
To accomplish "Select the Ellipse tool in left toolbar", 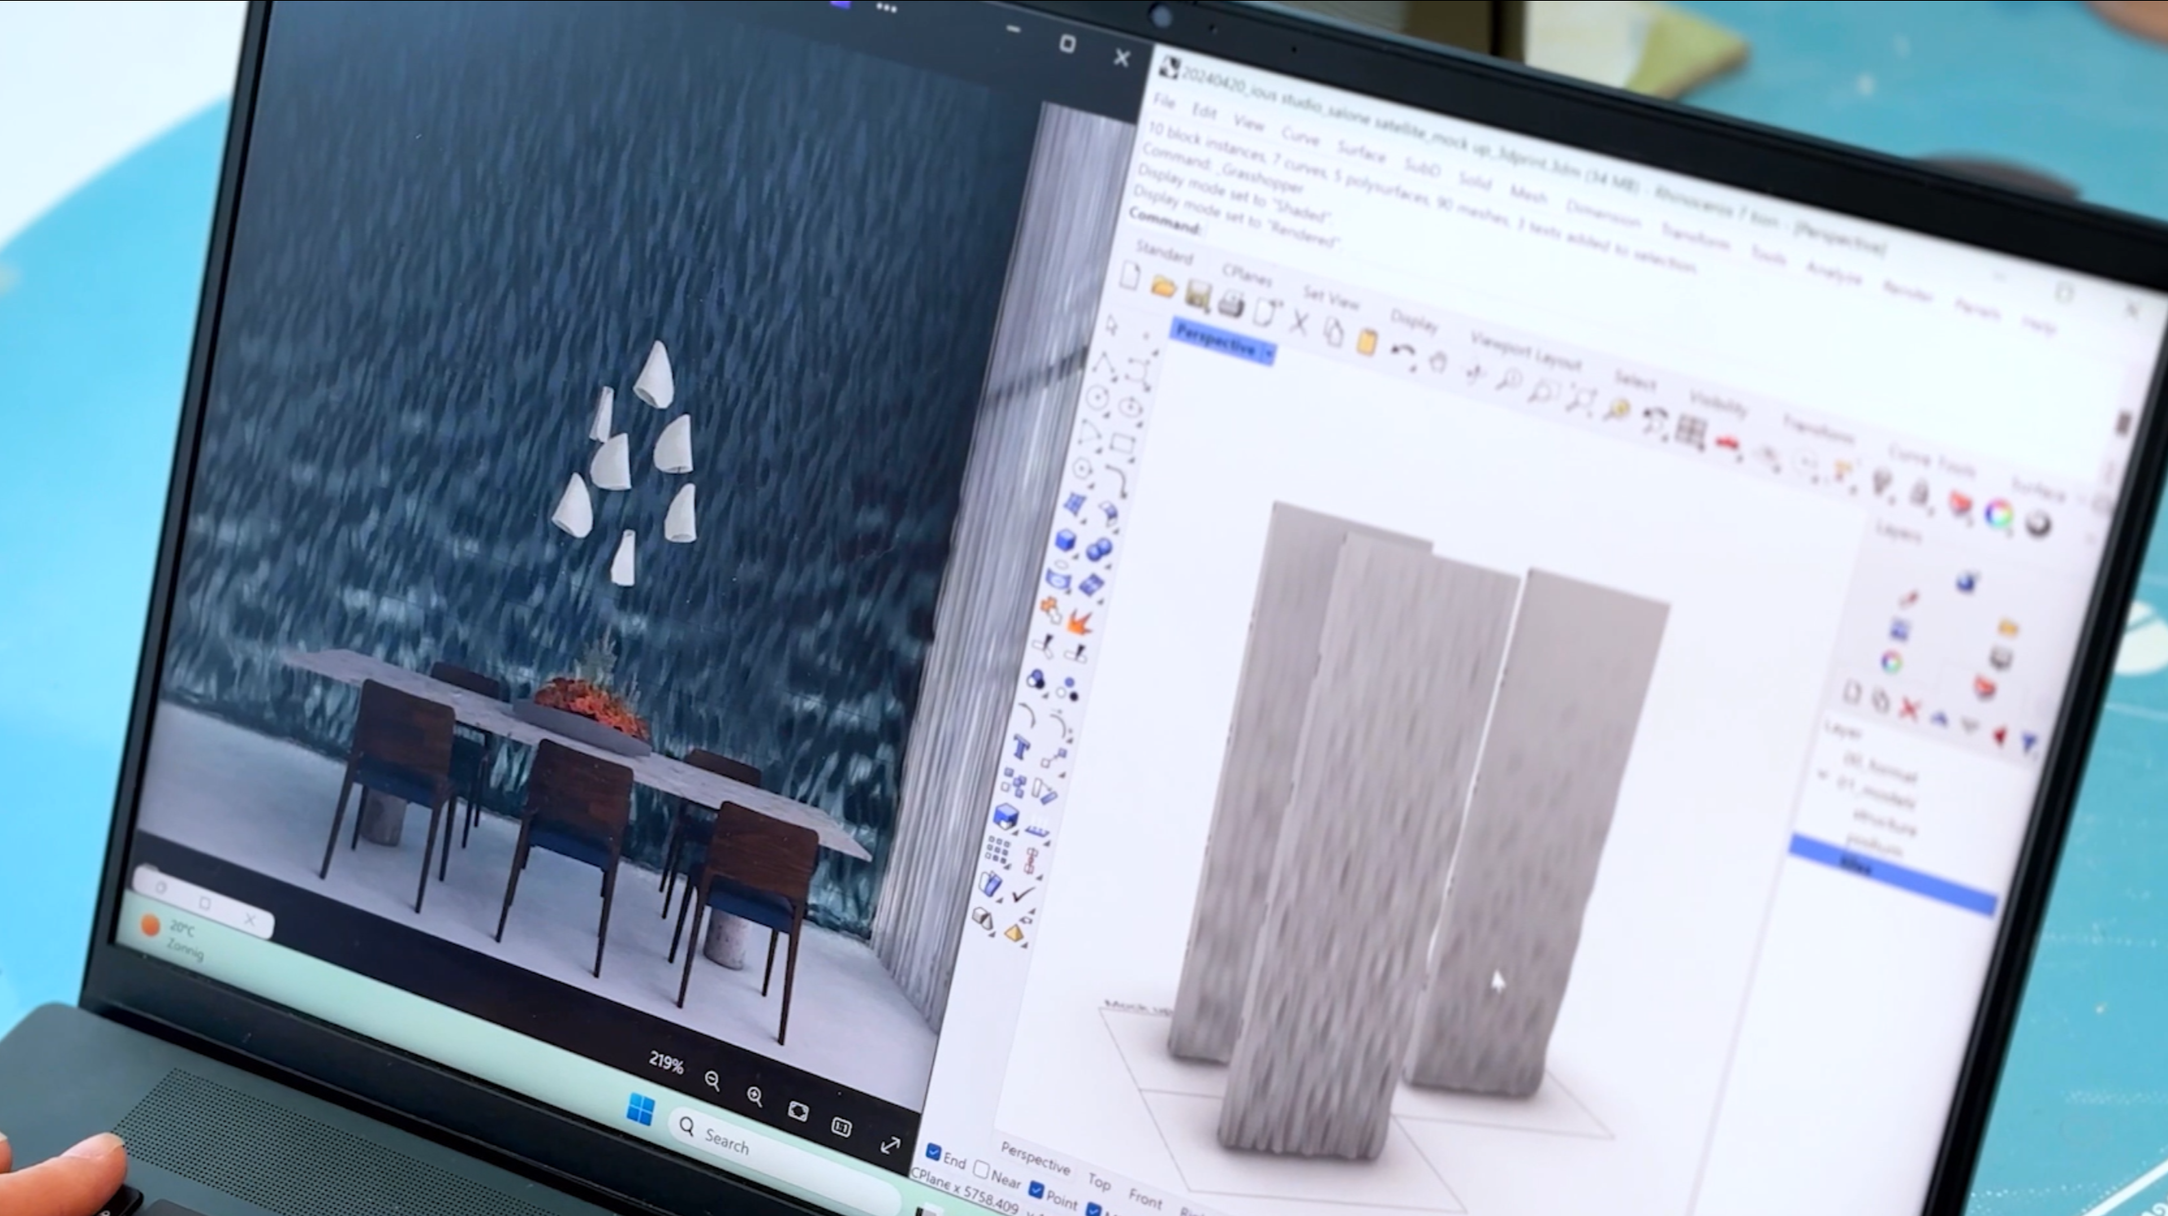I will (x=1131, y=408).
